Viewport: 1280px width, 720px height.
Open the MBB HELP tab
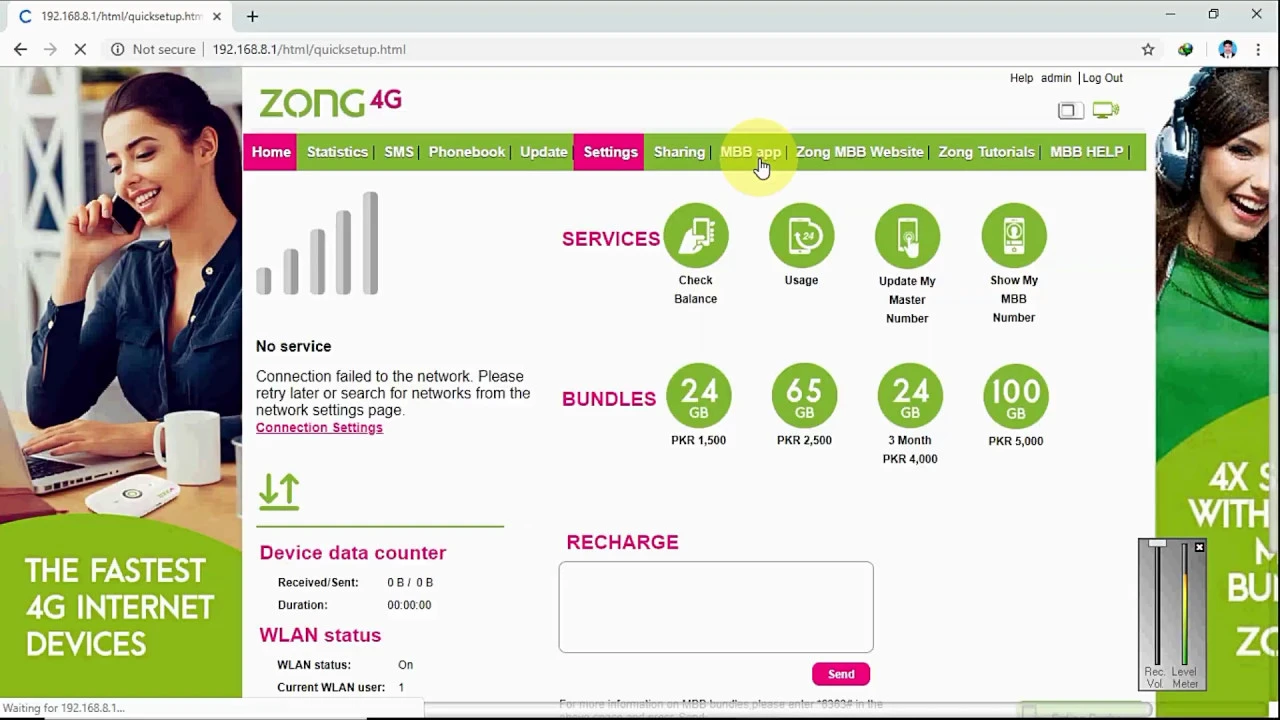pos(1086,152)
